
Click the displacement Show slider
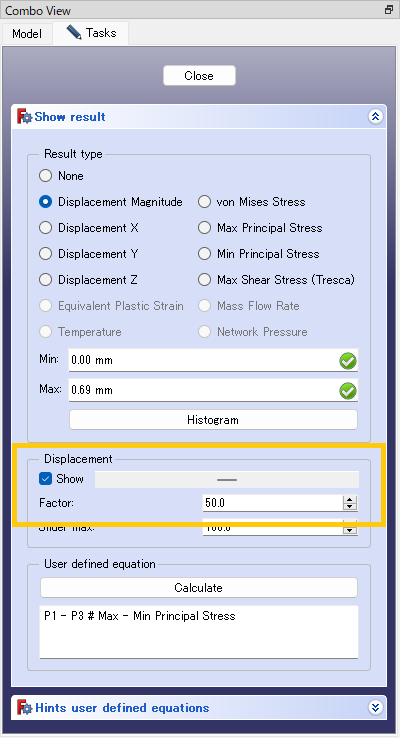coord(227,480)
